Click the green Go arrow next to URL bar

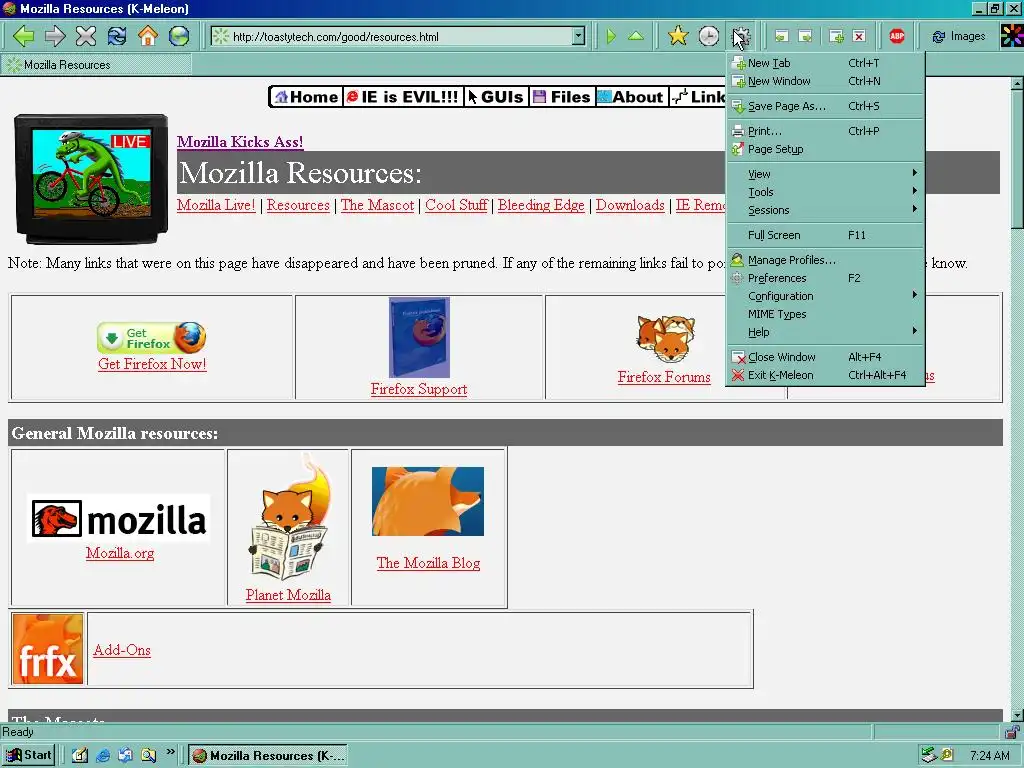611,37
